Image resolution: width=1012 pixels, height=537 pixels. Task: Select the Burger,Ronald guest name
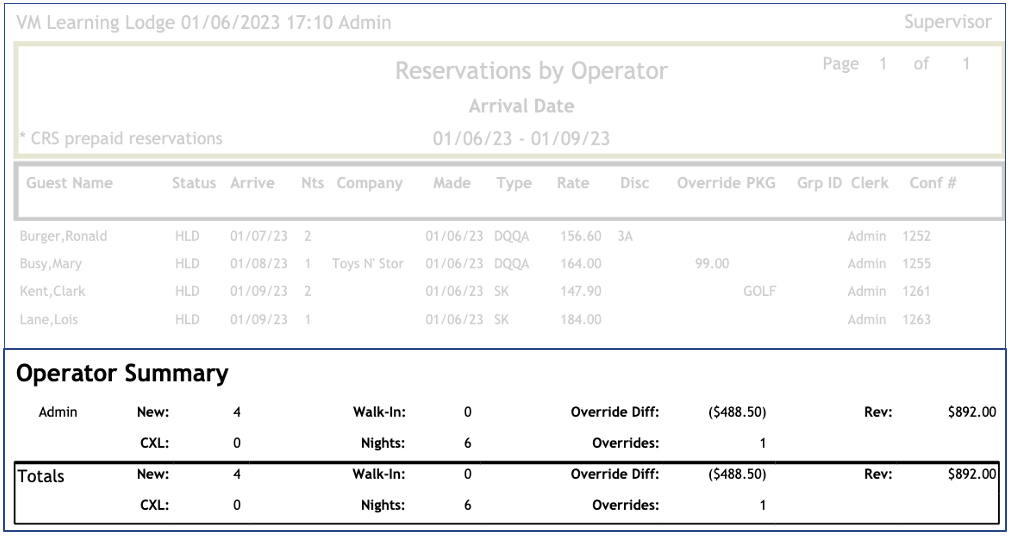(x=62, y=237)
